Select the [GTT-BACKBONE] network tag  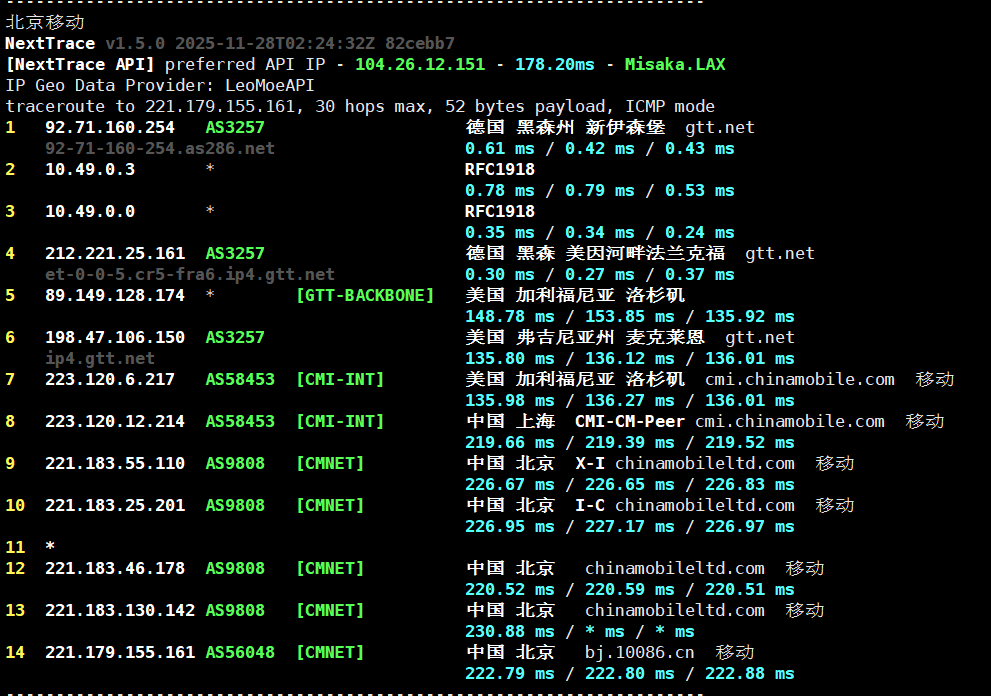click(365, 295)
